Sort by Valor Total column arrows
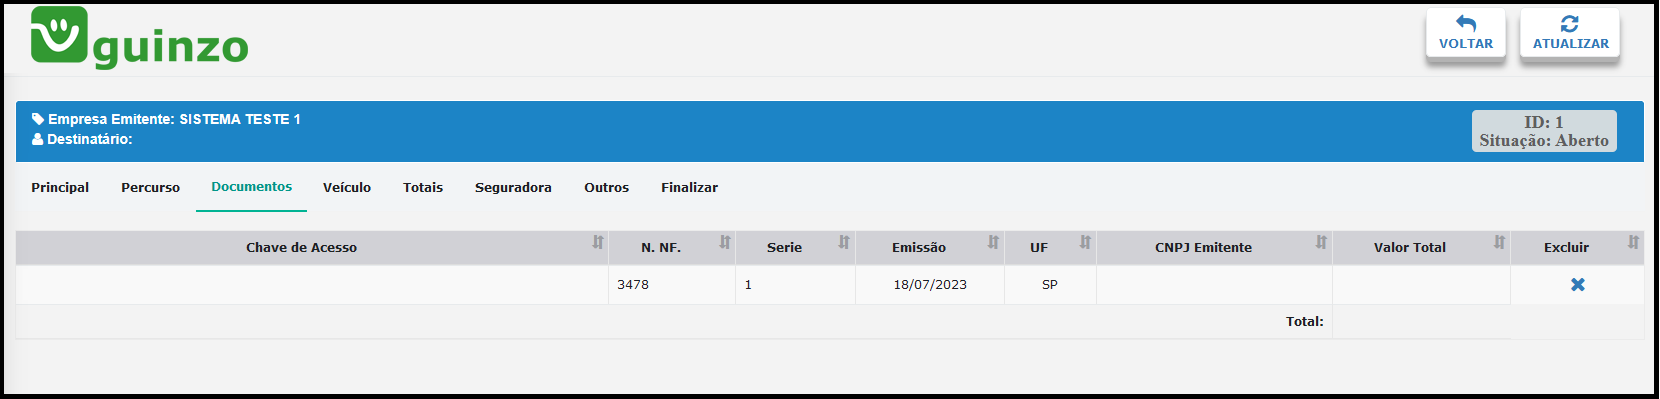Screen dimensions: 1660x399 point(1499,242)
